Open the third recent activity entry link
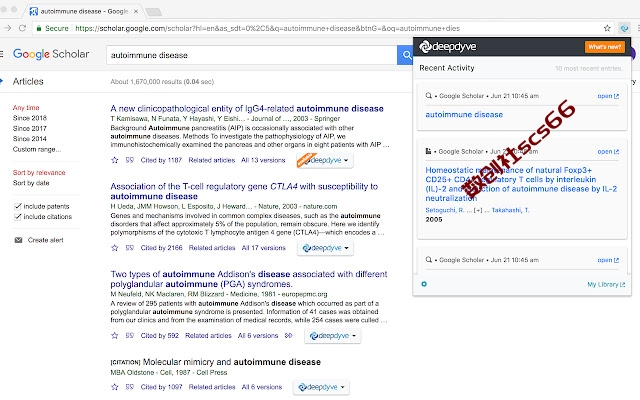 point(608,260)
